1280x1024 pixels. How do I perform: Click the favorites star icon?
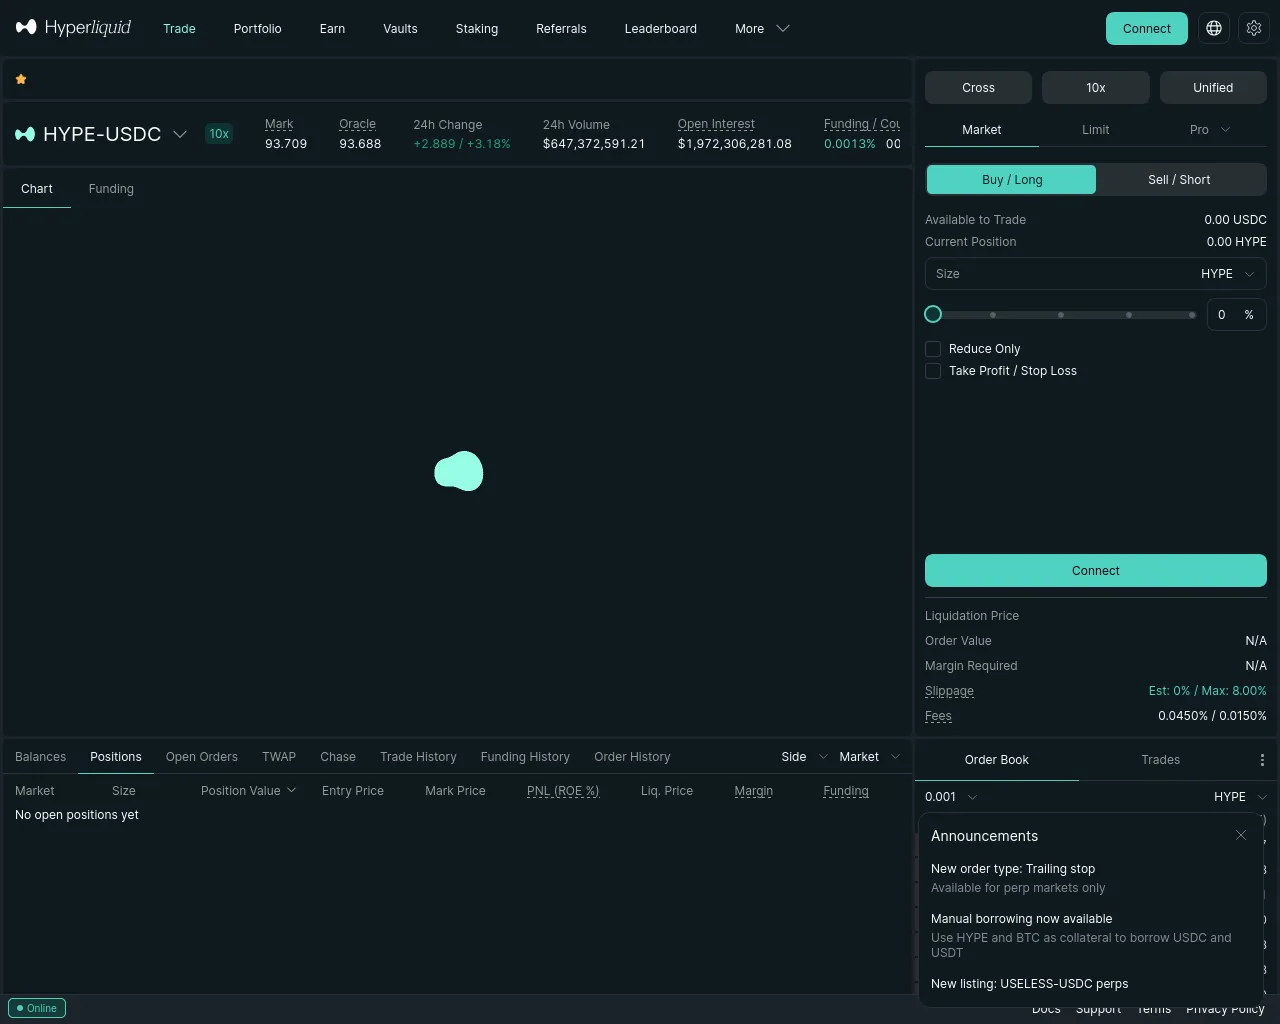21,79
